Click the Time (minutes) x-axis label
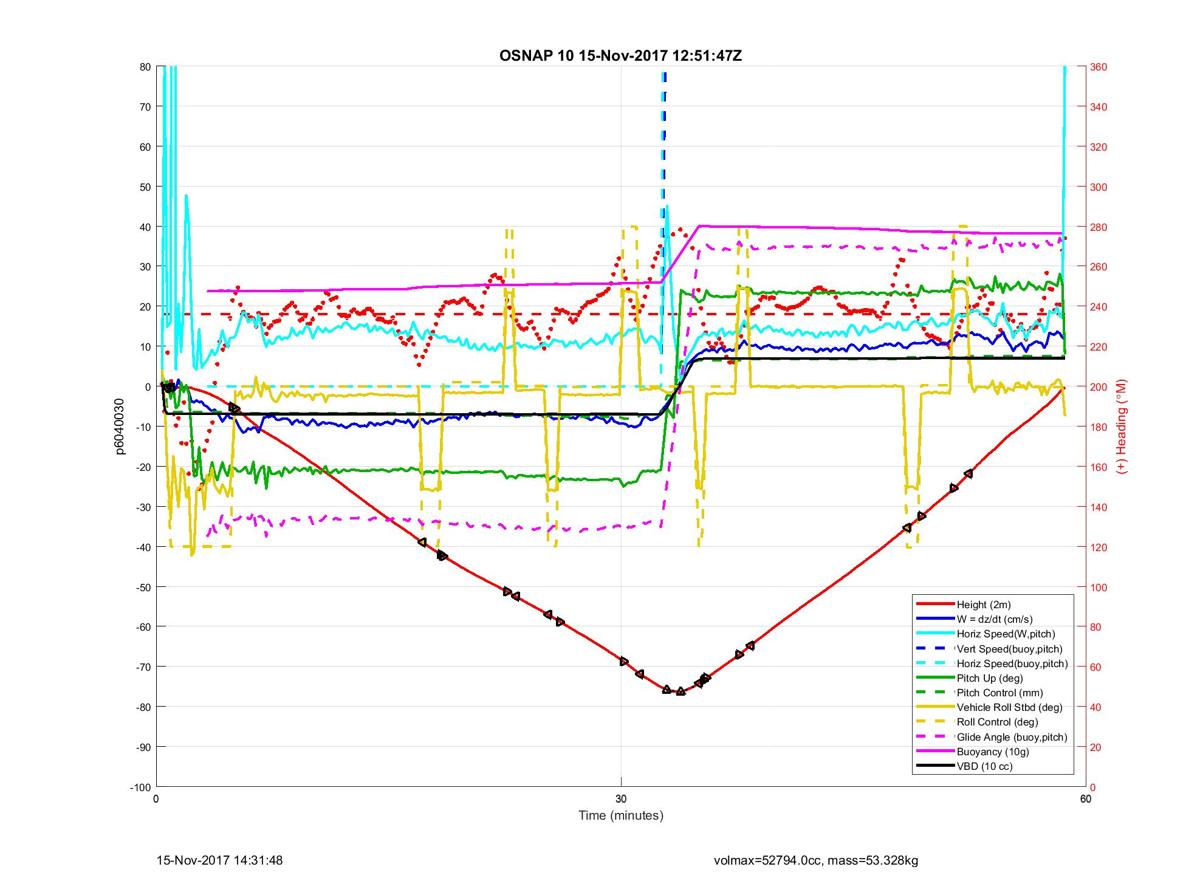The width and height of the screenshot is (1200, 885). click(620, 816)
